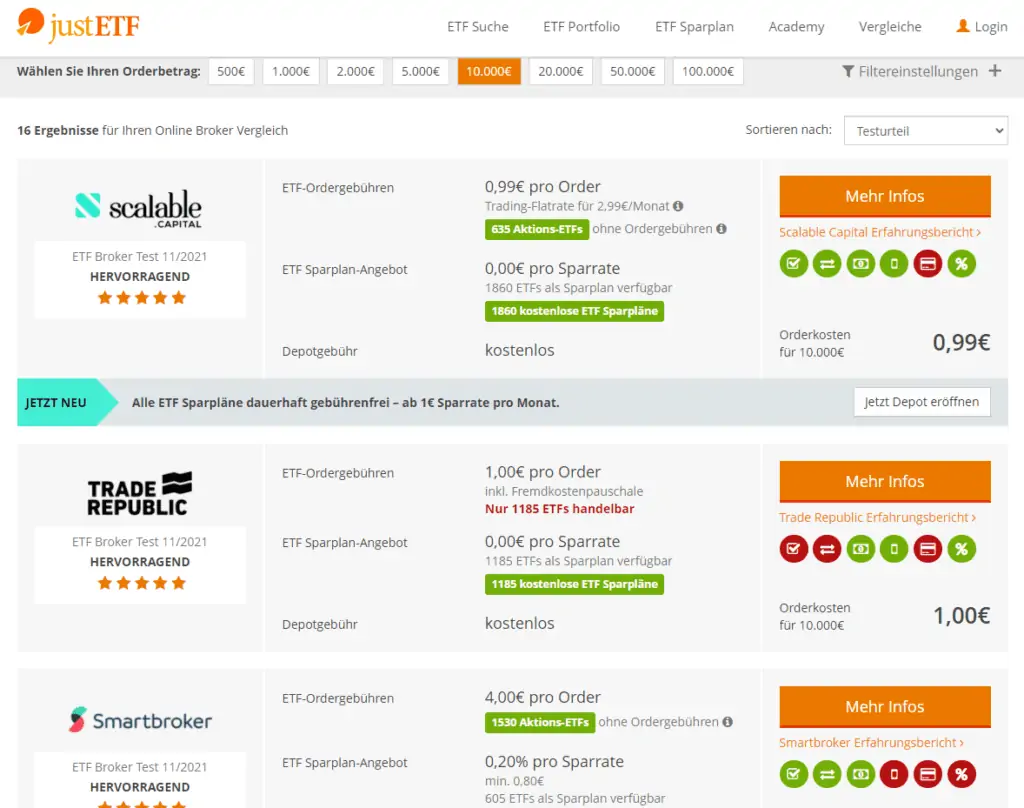Click the justETF logo
1024x808 pixels.
[78, 25]
